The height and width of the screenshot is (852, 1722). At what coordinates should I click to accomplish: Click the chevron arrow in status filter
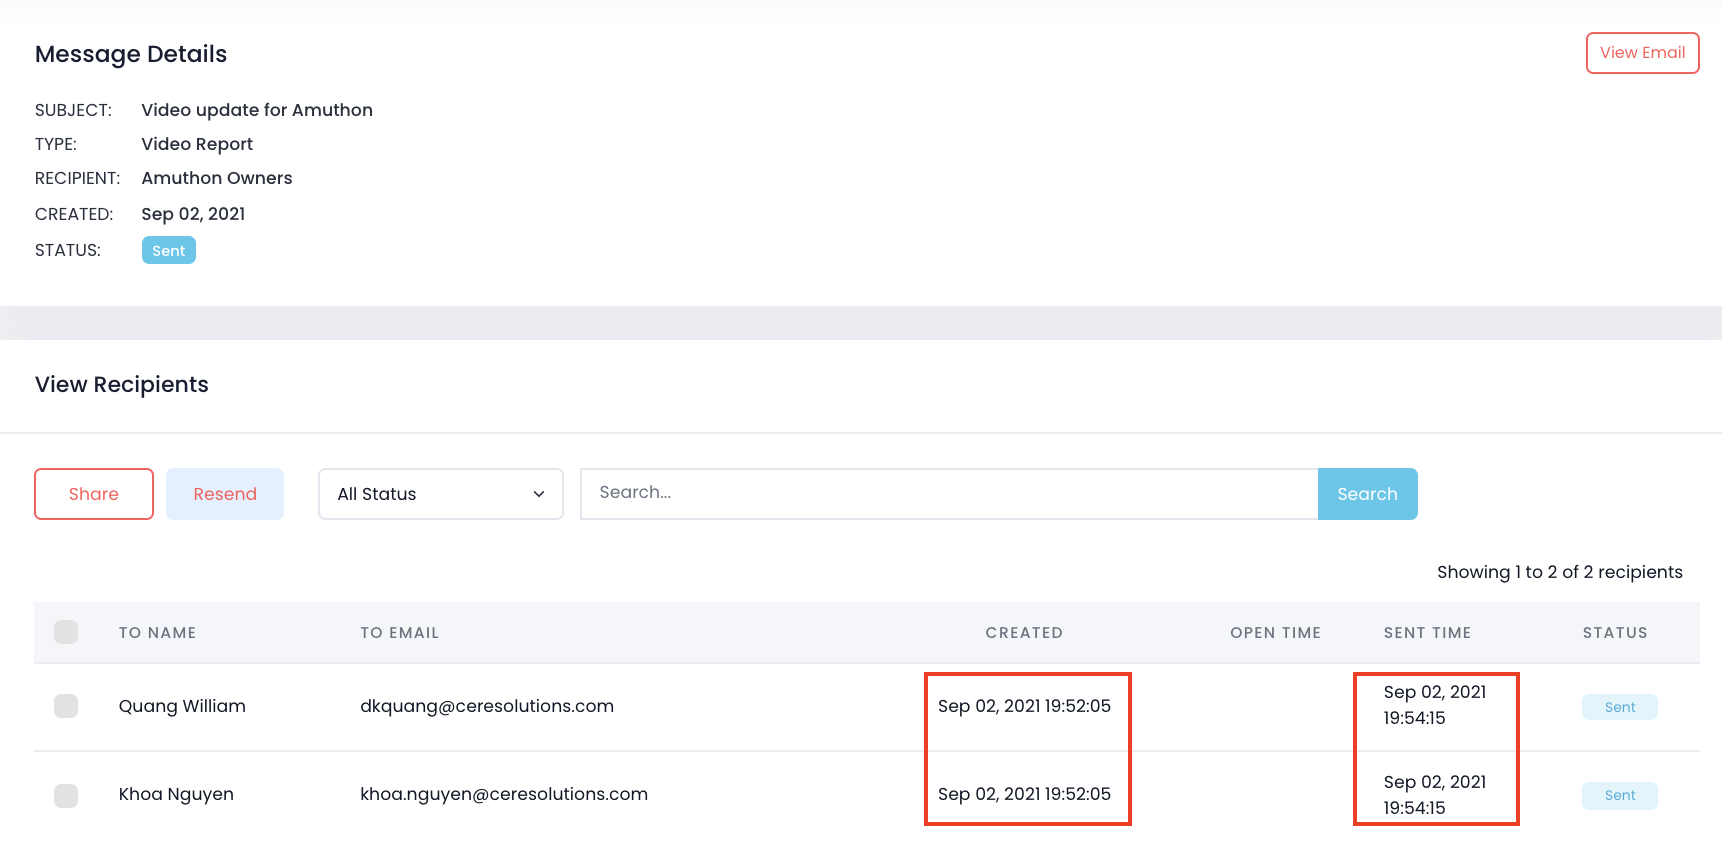[x=539, y=494]
